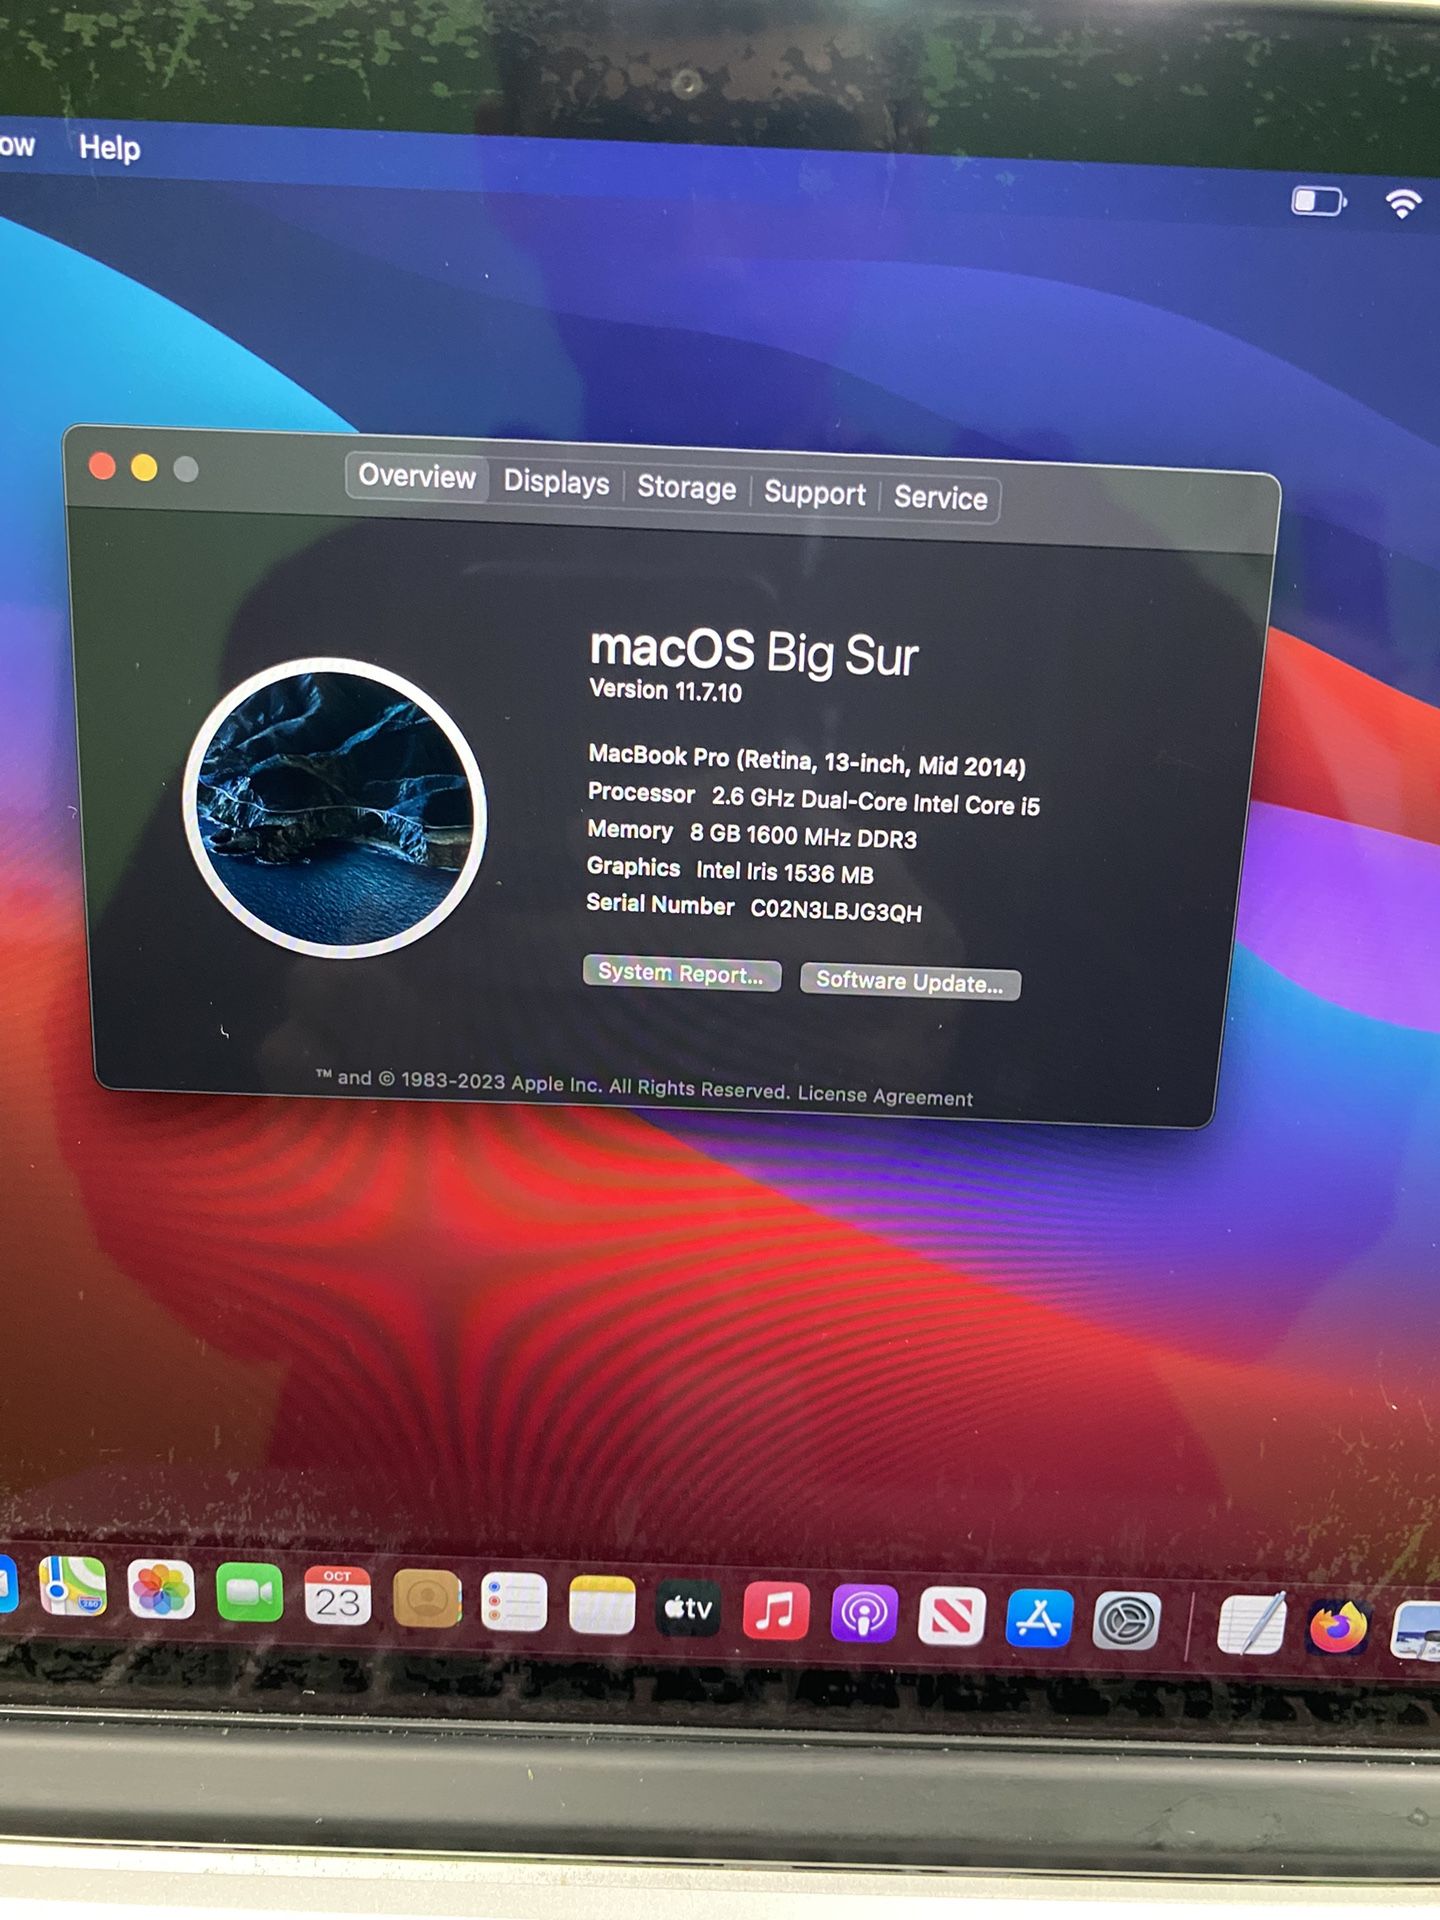Click the macOS Big Sur logo image
The width and height of the screenshot is (1440, 1920).
(334, 807)
